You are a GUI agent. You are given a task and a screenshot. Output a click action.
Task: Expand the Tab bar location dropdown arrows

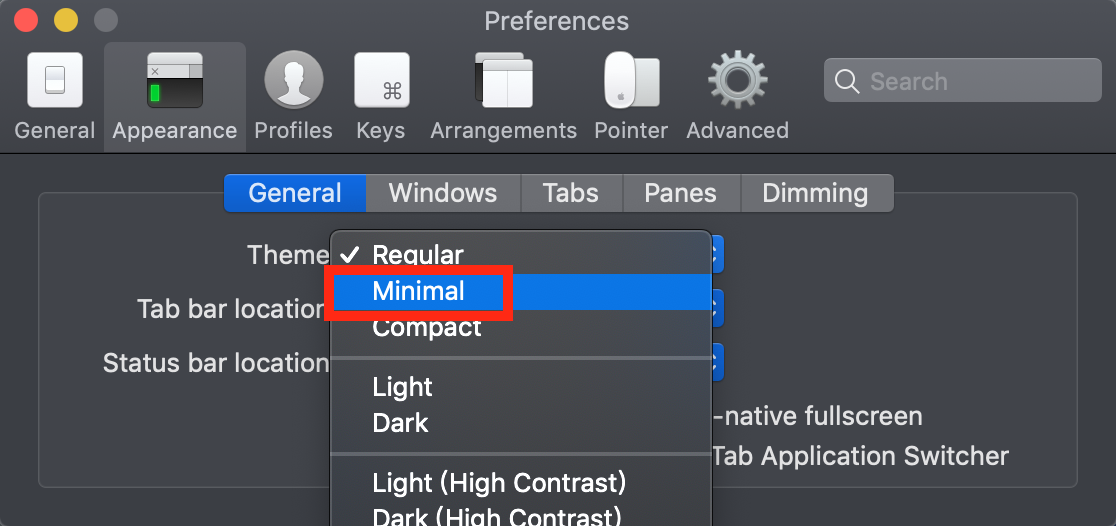pyautogui.click(x=717, y=308)
